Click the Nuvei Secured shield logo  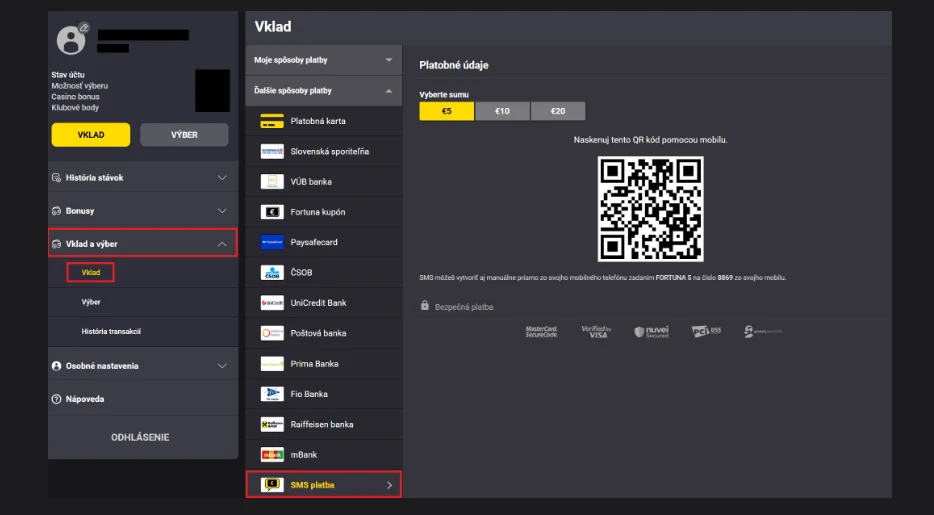point(651,332)
